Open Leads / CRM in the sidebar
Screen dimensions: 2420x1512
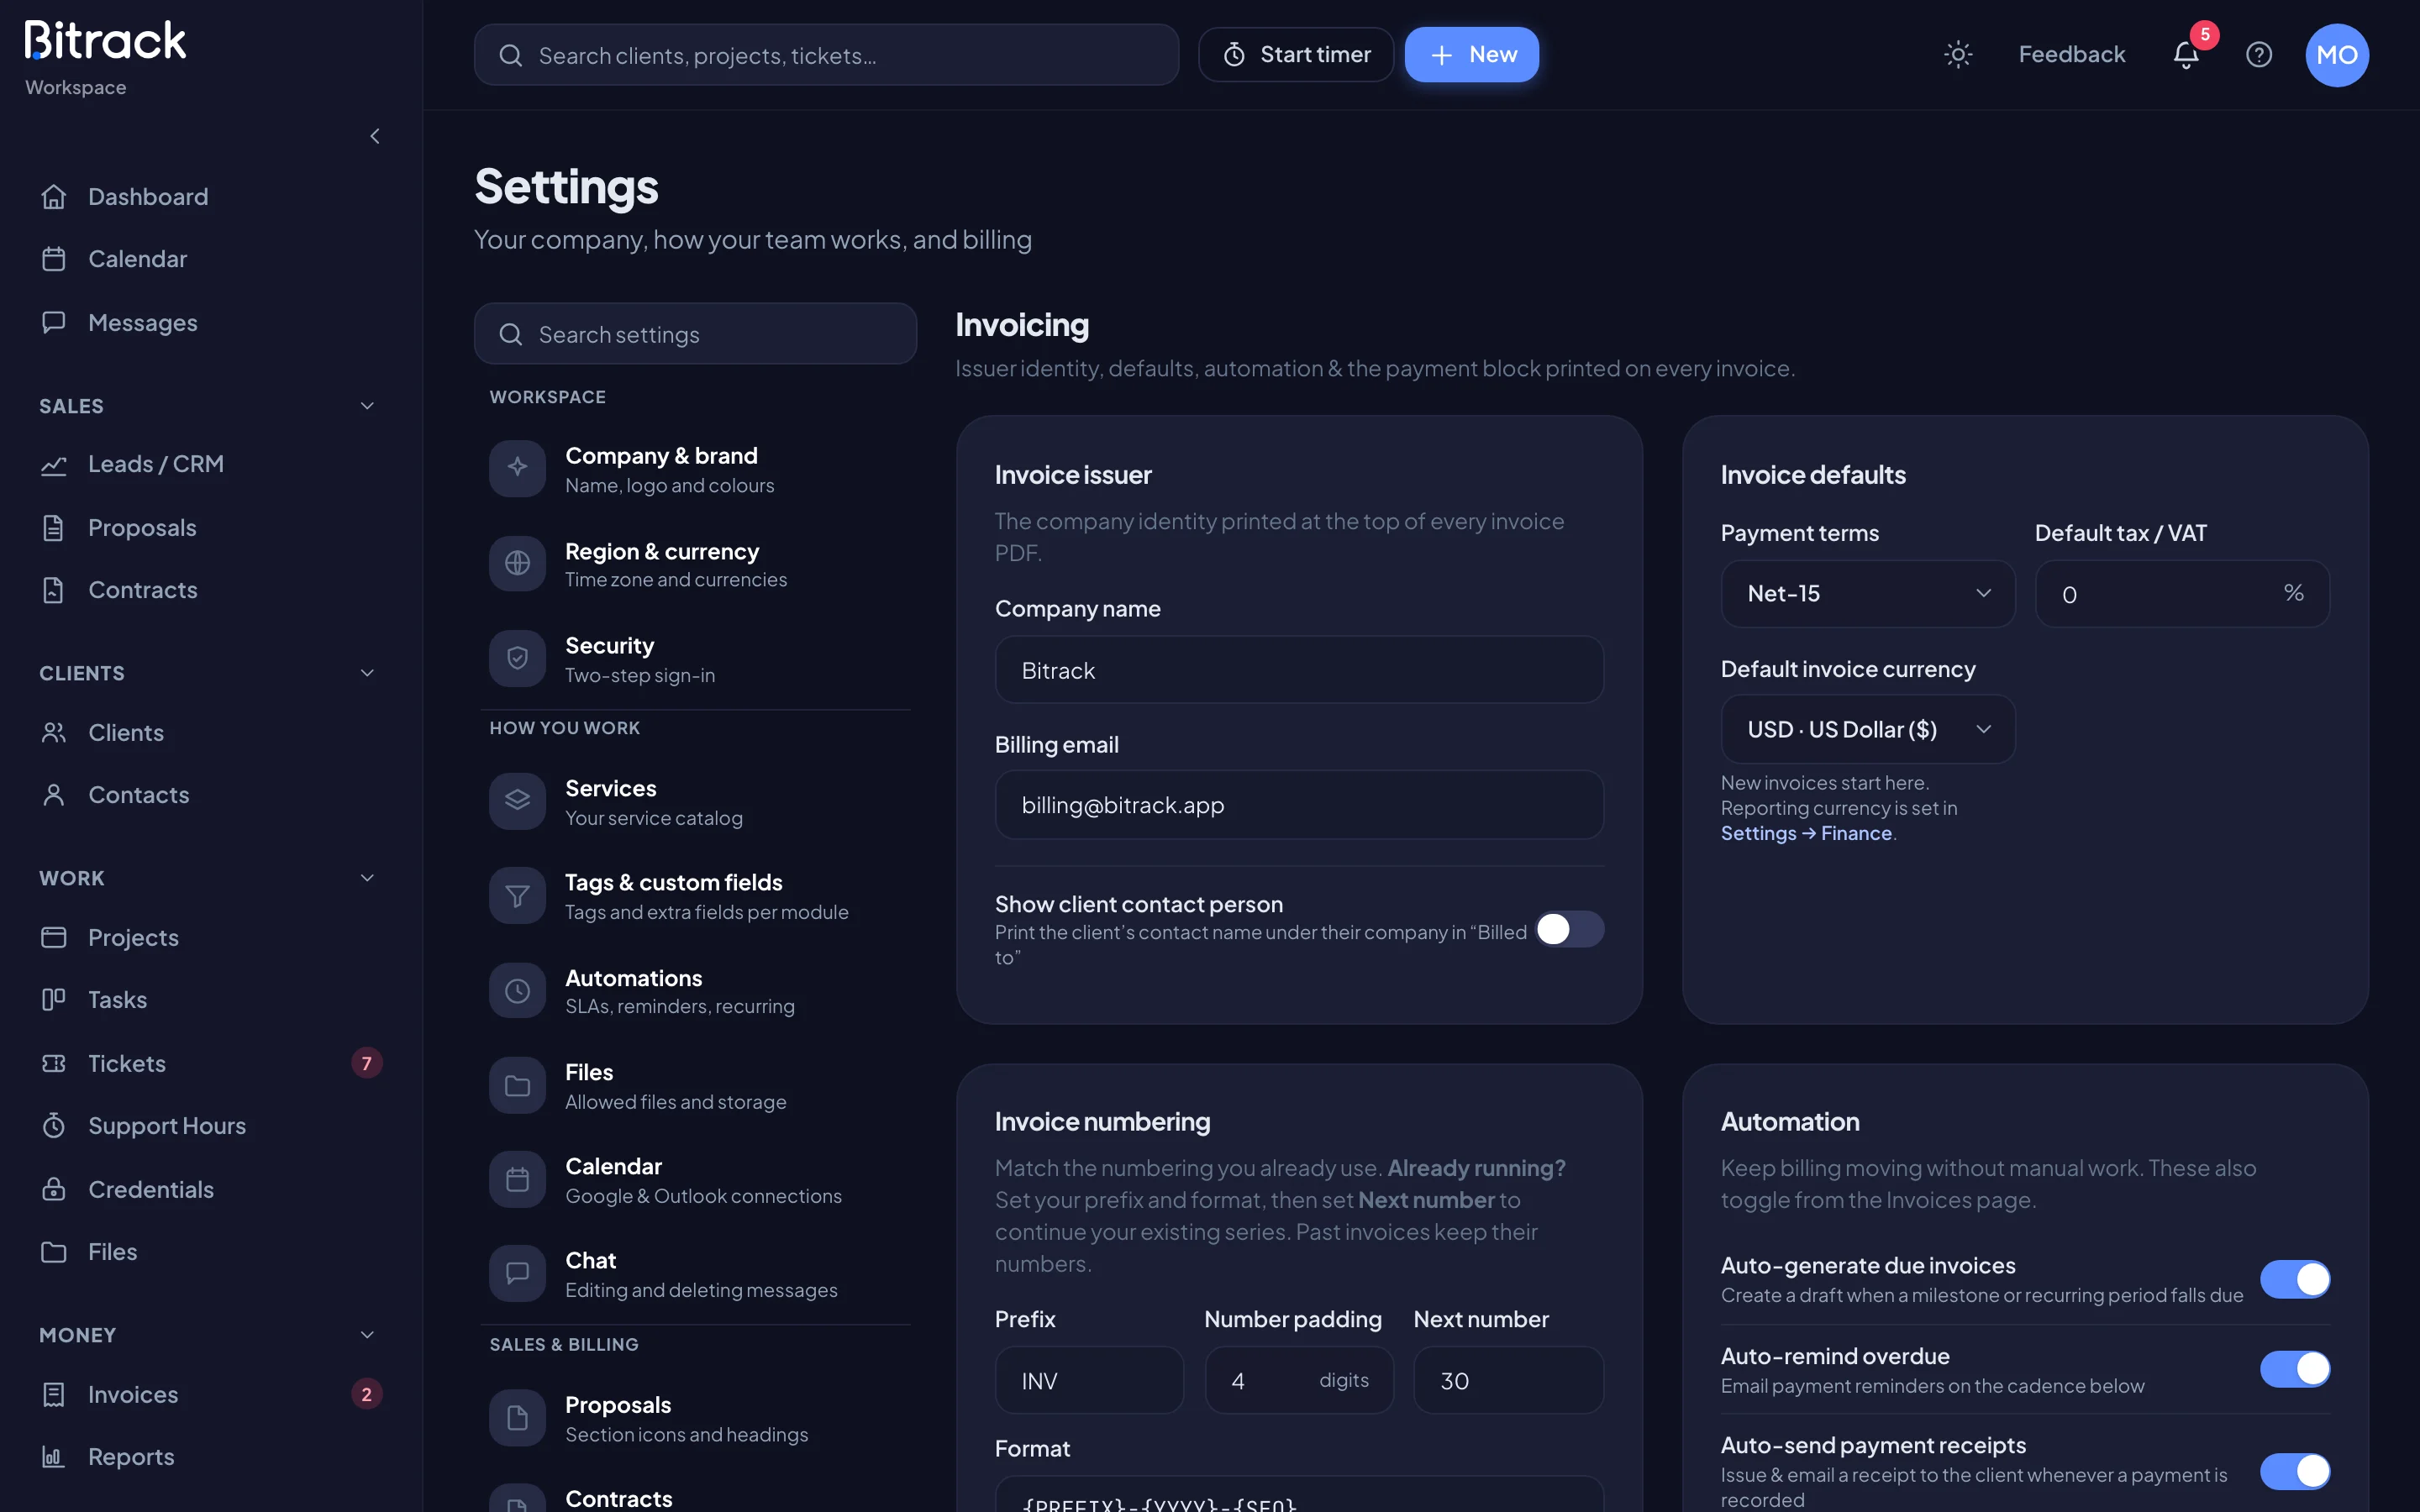[x=211, y=464]
